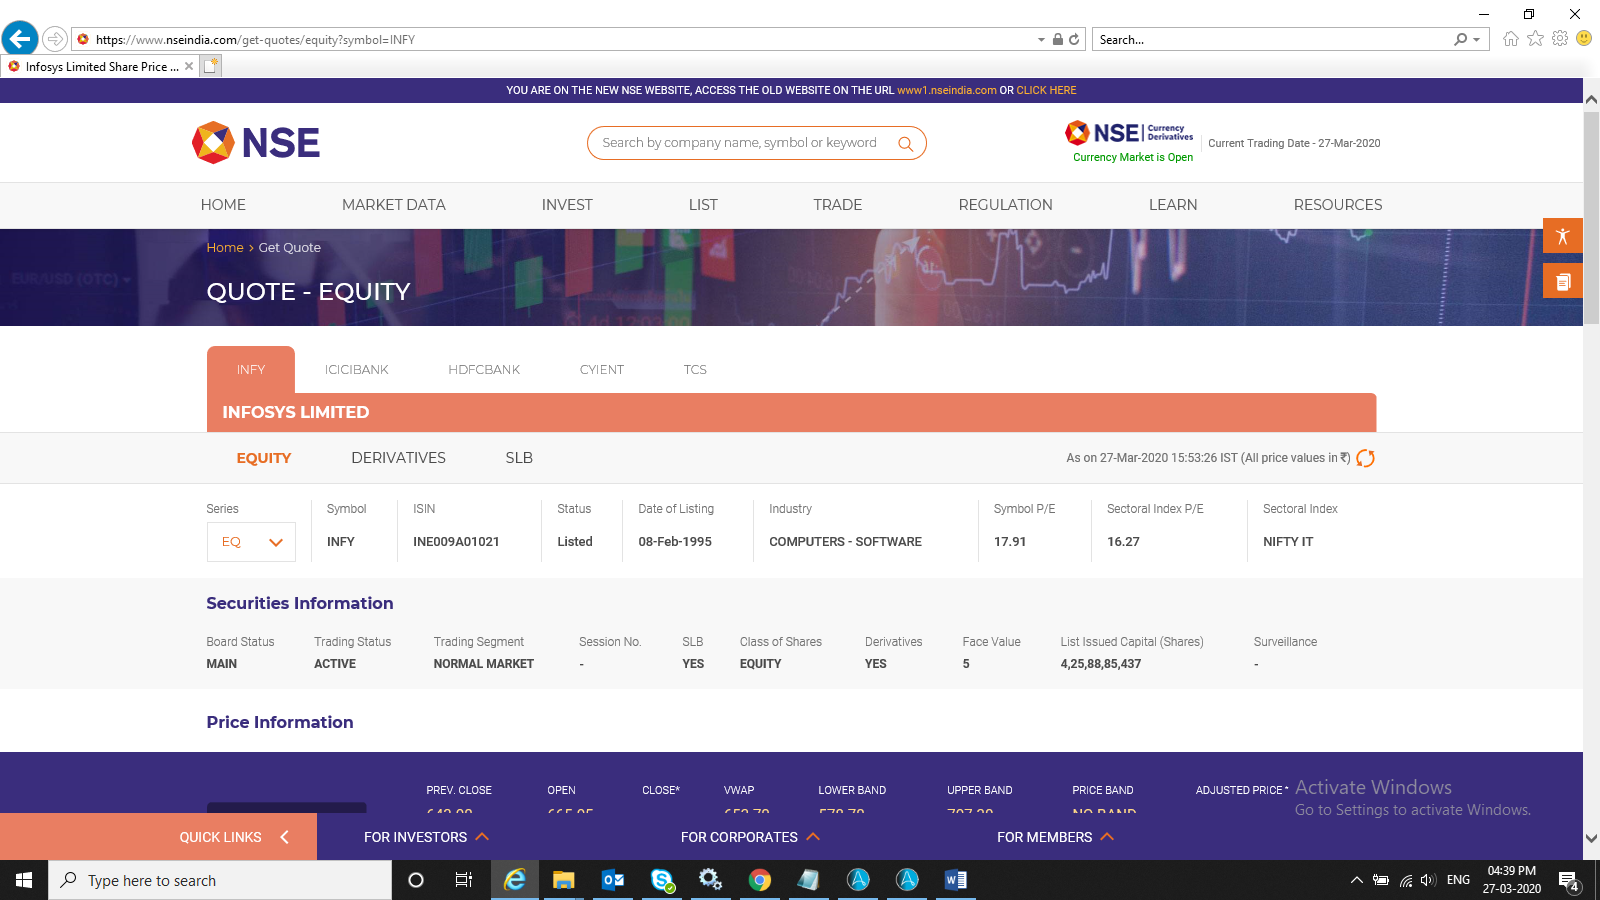
Task: Open Internet Explorer in taskbar
Action: click(x=515, y=880)
